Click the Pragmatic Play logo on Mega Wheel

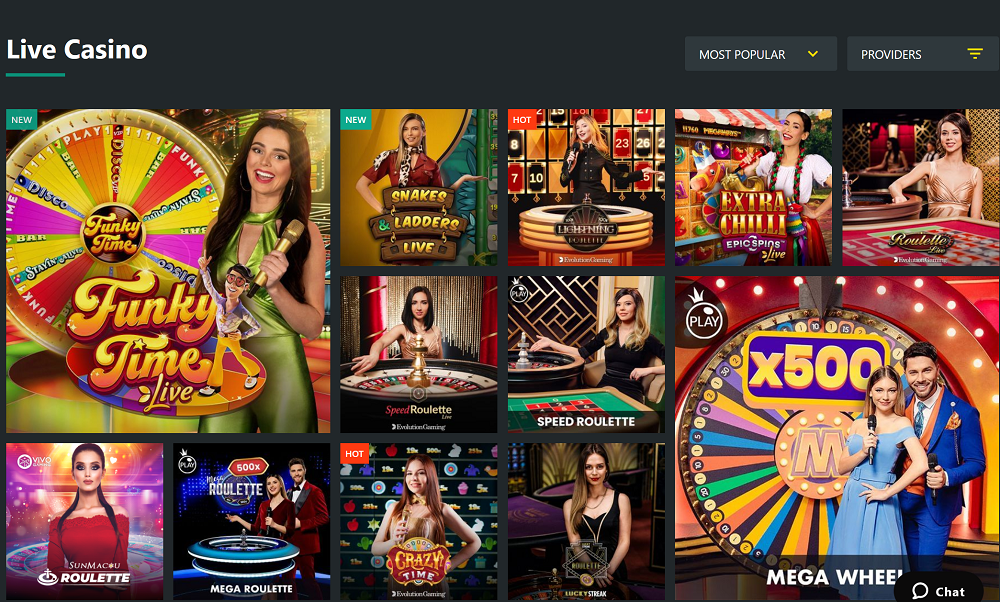[x=704, y=317]
